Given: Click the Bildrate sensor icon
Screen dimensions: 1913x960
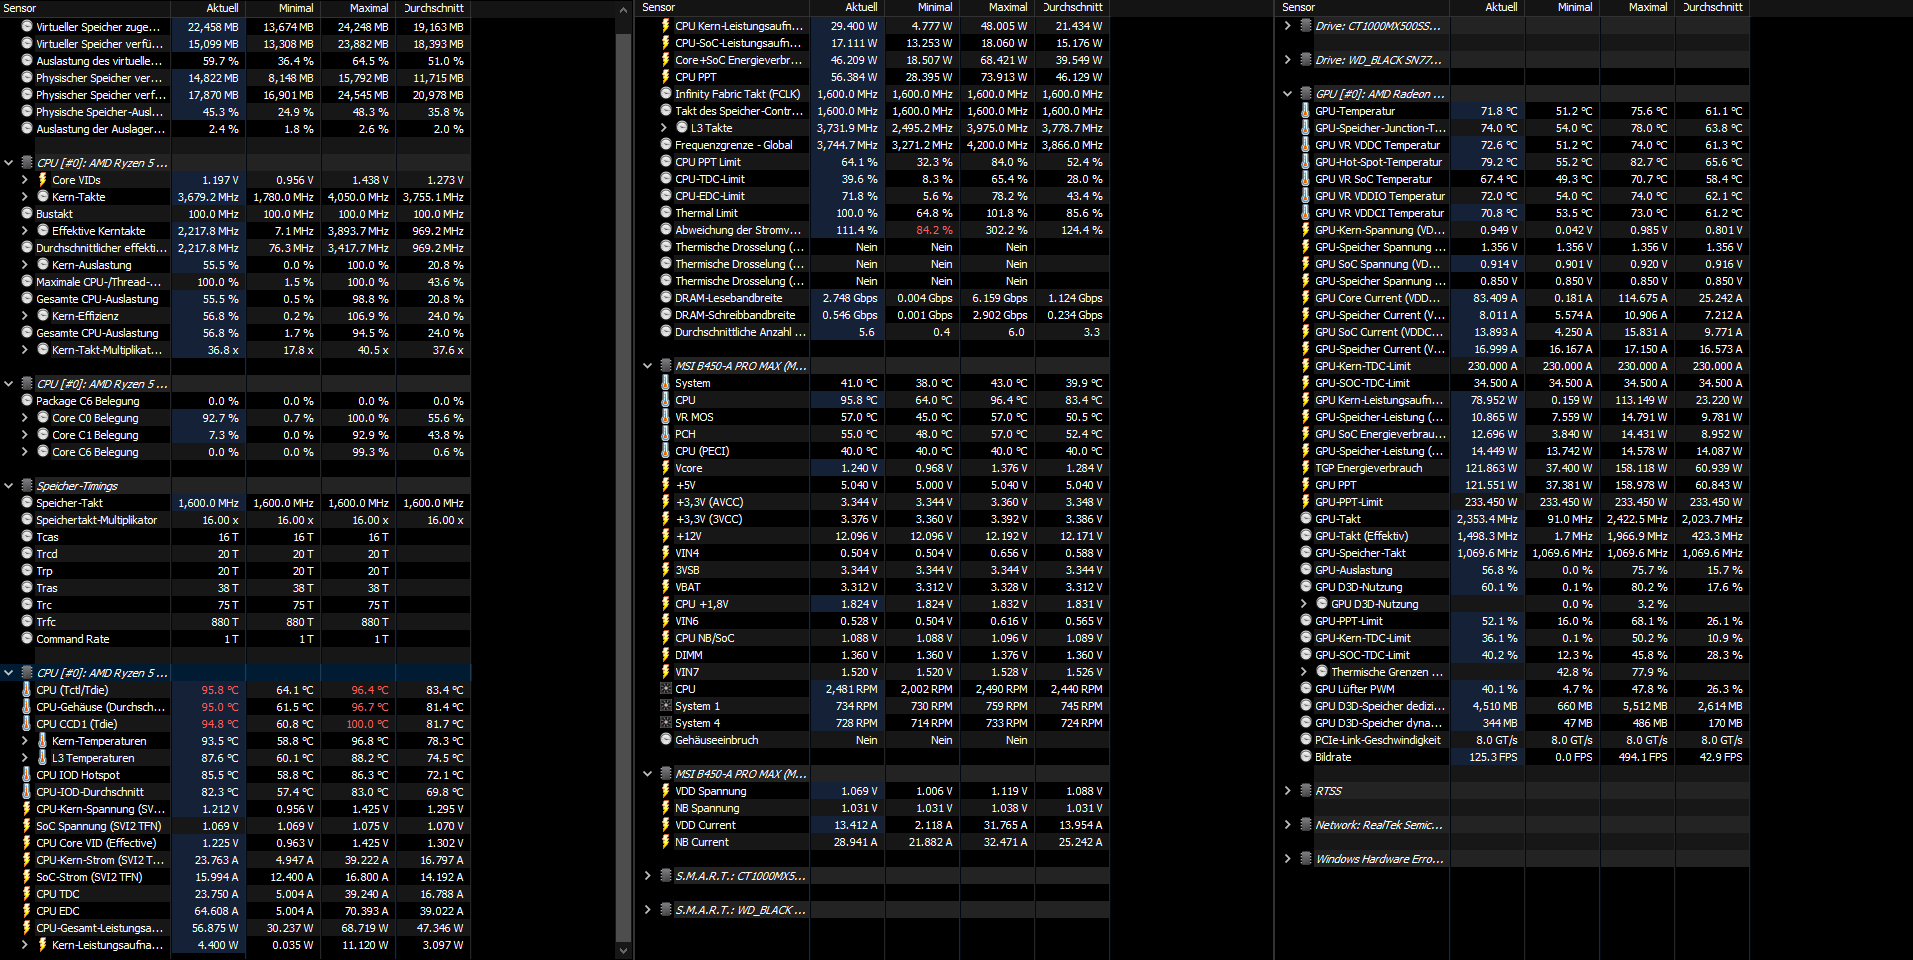Looking at the screenshot, I should click(x=1306, y=757).
